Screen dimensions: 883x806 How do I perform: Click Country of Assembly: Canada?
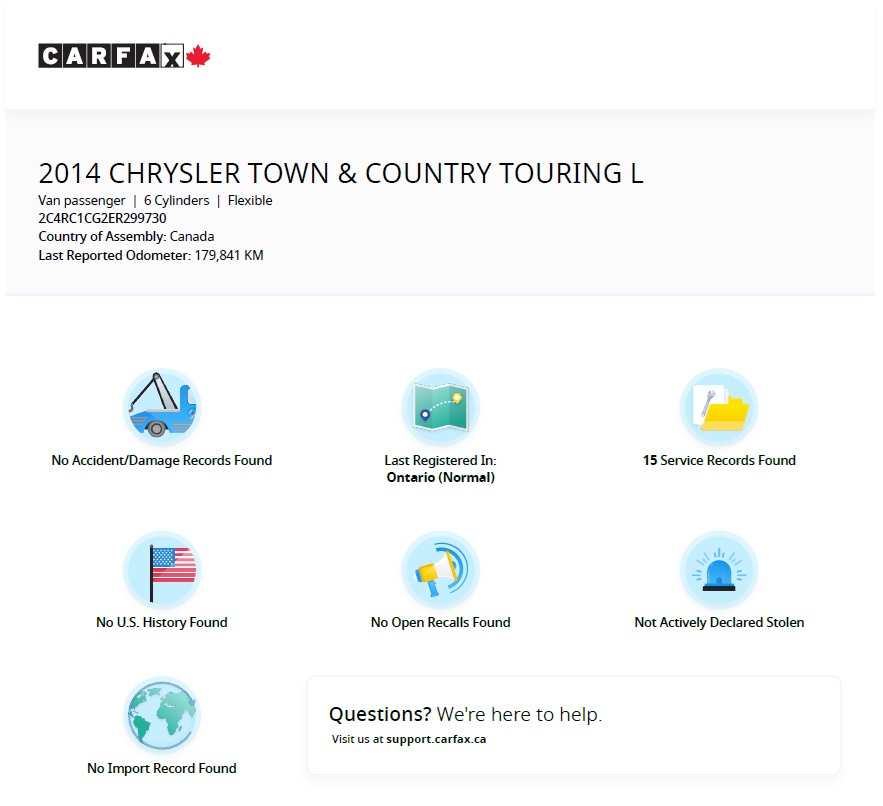pos(126,237)
